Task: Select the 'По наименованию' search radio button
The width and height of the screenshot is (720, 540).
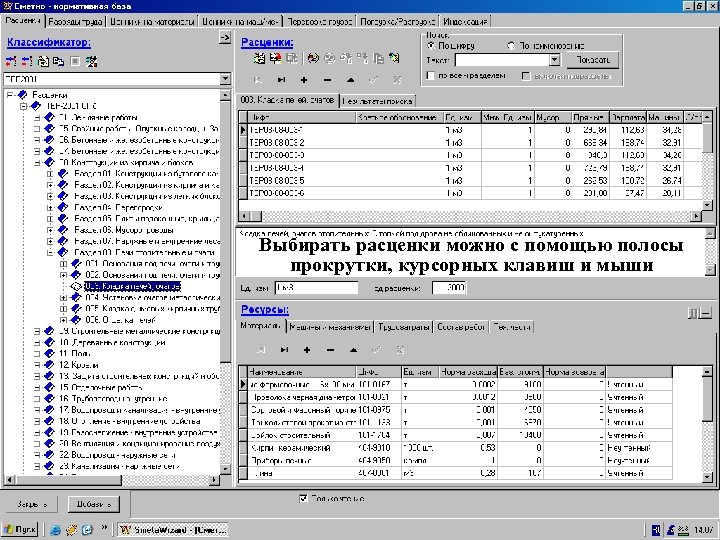Action: point(511,46)
